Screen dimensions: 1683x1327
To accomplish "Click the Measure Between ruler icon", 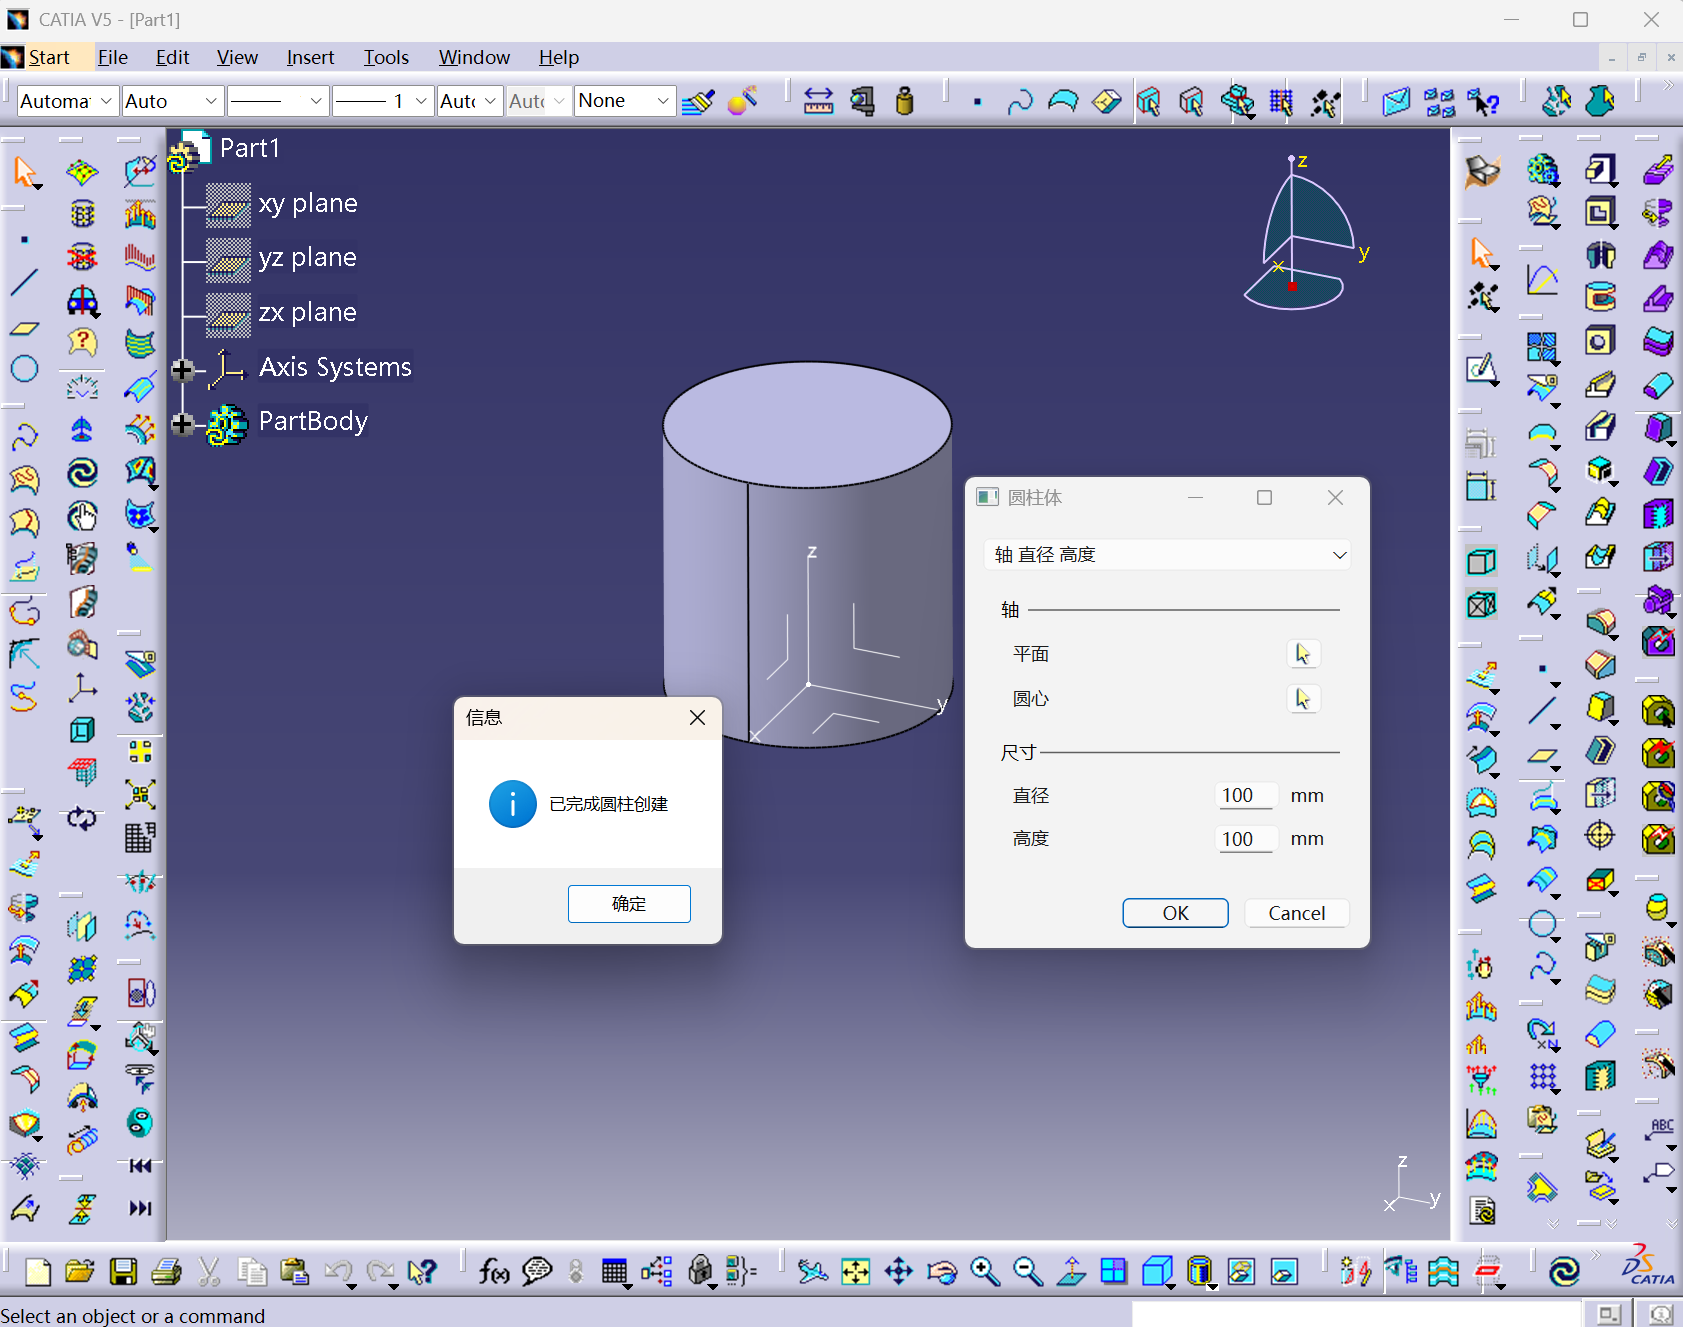I will pyautogui.click(x=819, y=101).
